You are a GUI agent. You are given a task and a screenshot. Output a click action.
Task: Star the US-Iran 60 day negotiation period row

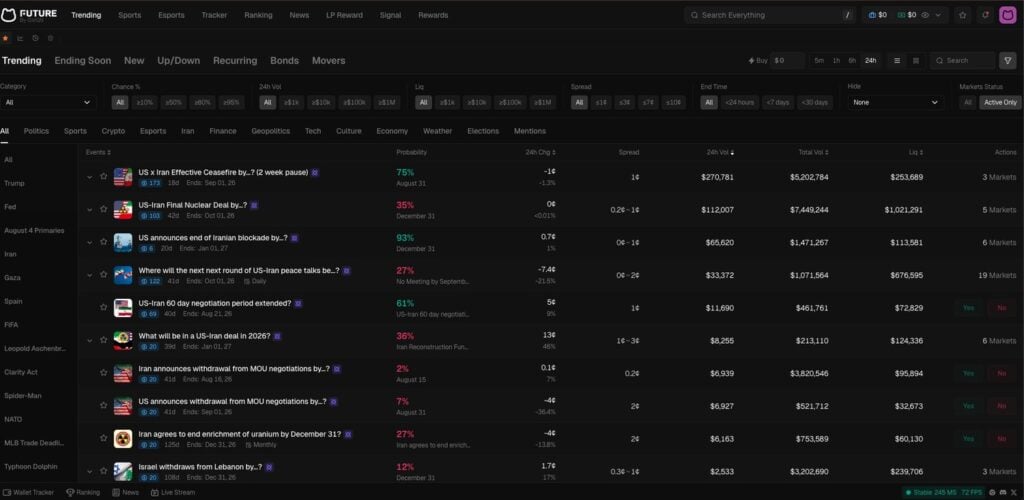click(103, 307)
